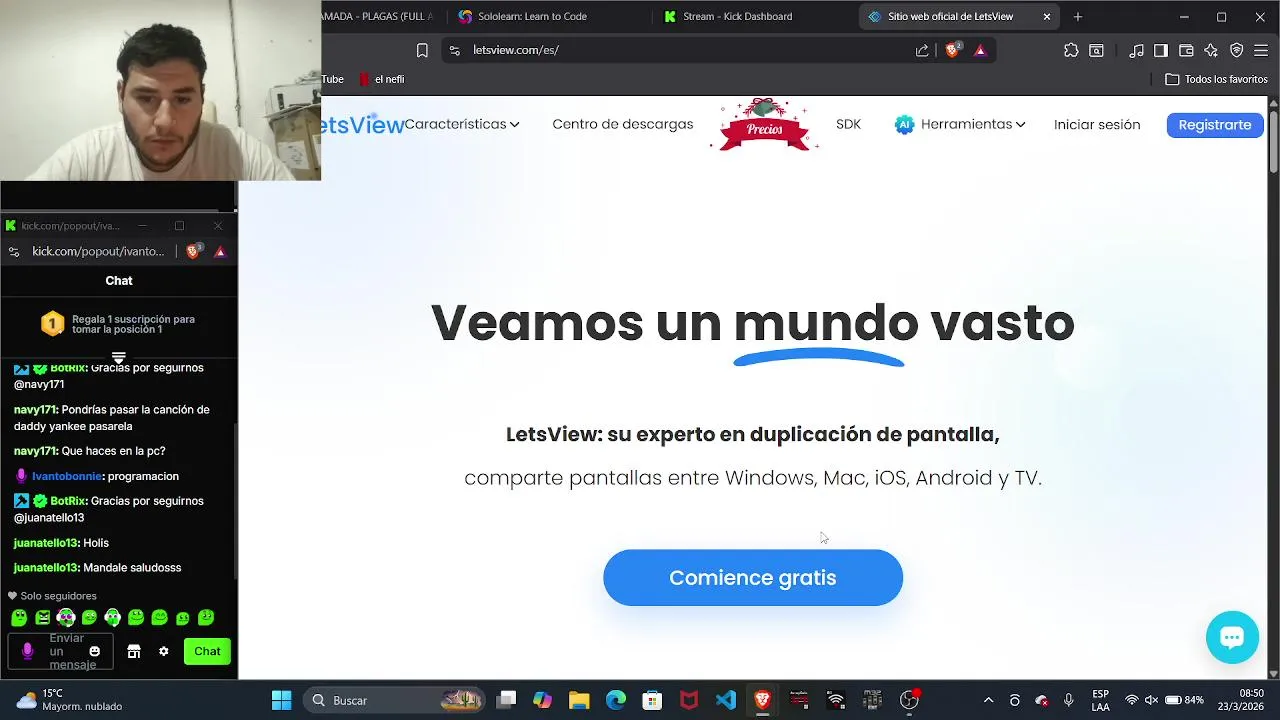Open Brave Shields lion icon in address bar
The height and width of the screenshot is (720, 1280).
click(952, 50)
